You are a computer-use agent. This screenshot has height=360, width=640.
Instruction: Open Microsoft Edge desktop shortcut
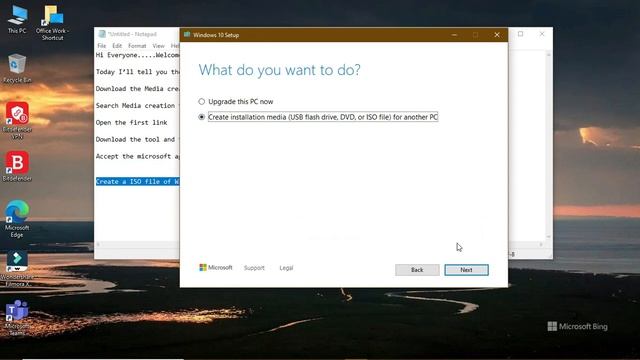pyautogui.click(x=17, y=219)
